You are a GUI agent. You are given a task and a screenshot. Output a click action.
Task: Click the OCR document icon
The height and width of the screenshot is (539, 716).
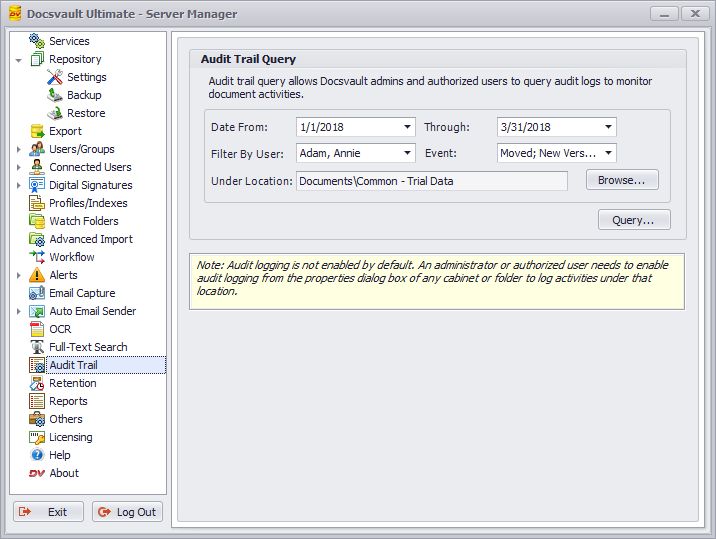coord(37,329)
